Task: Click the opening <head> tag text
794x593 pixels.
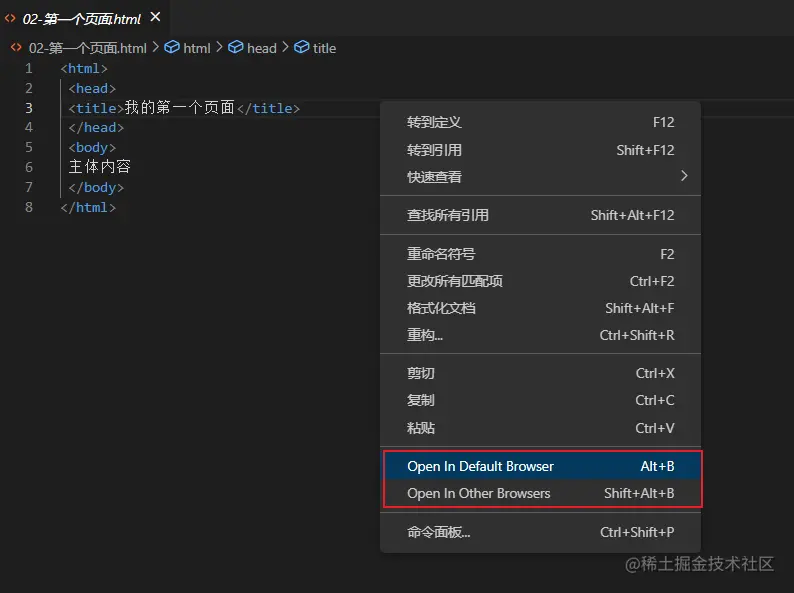Action: (x=92, y=88)
